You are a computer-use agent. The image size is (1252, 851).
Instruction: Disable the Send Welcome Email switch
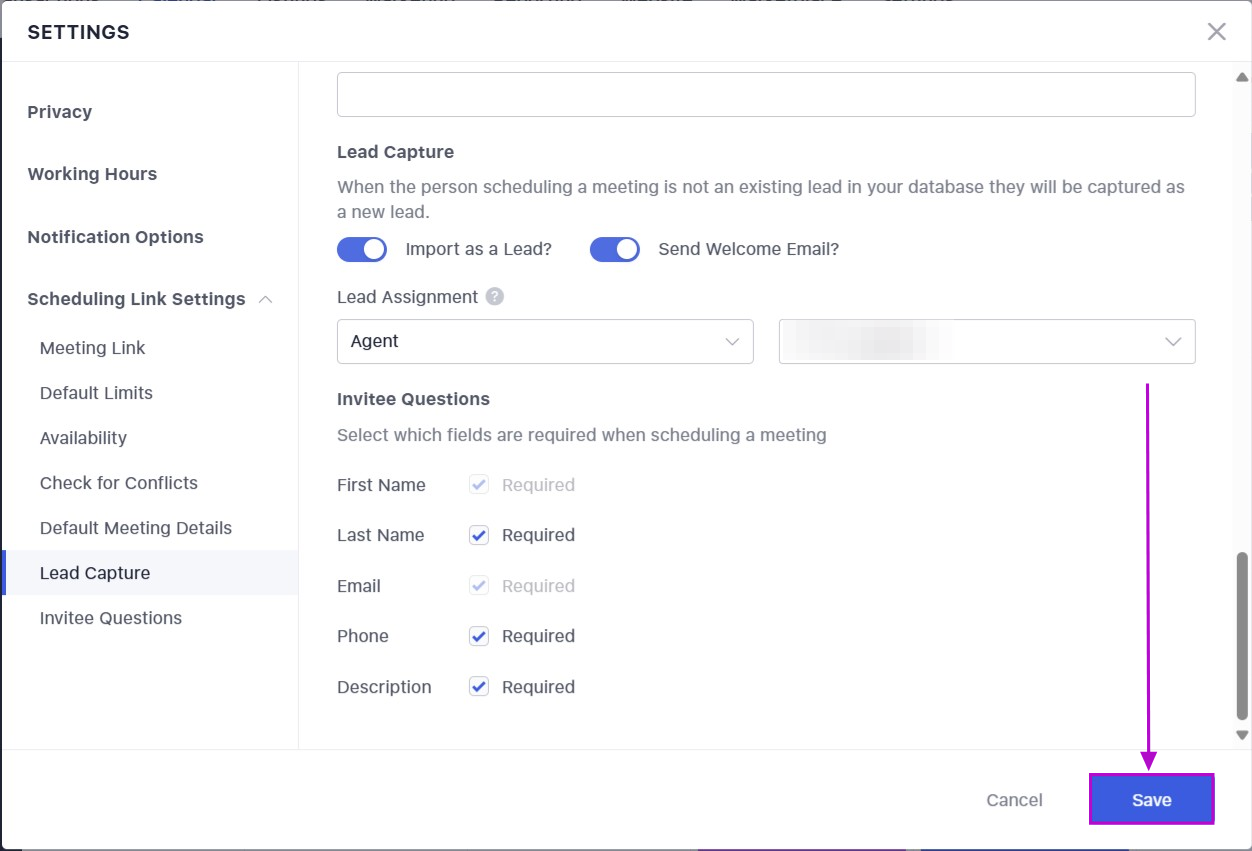(615, 249)
